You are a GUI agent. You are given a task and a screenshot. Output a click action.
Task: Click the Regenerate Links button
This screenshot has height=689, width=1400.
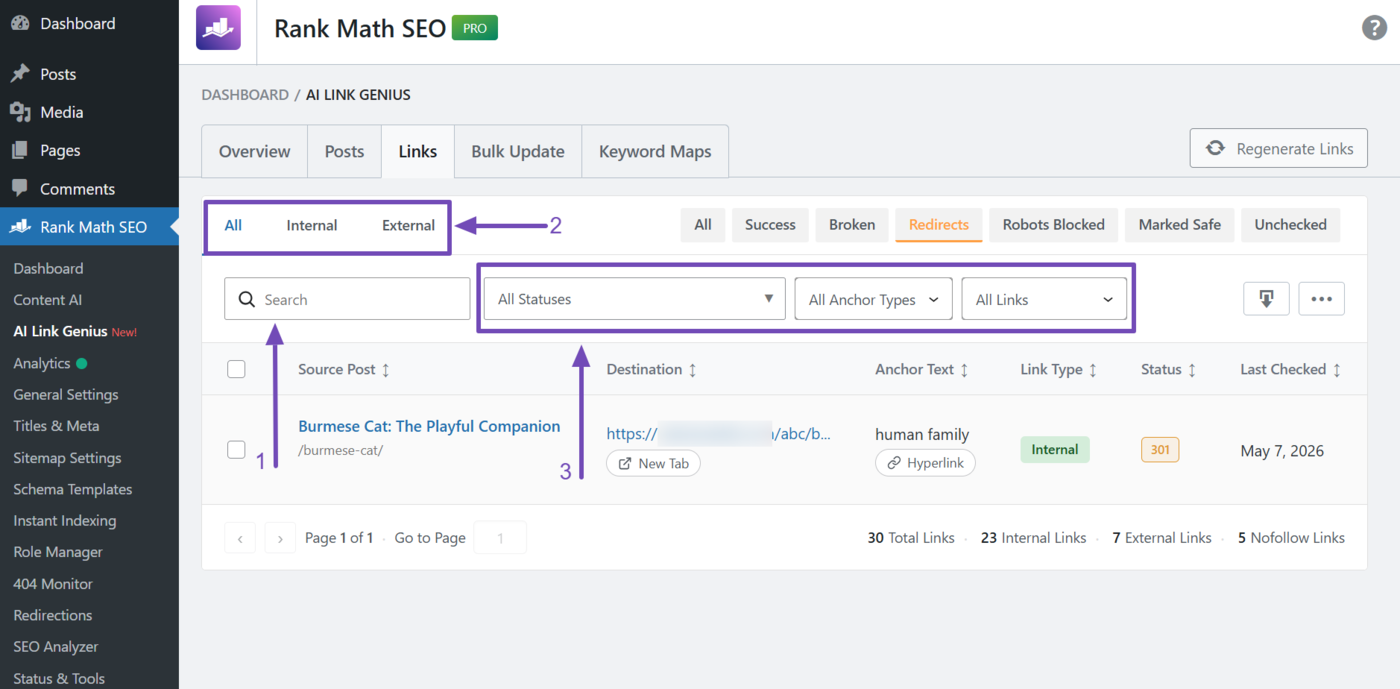[1279, 148]
